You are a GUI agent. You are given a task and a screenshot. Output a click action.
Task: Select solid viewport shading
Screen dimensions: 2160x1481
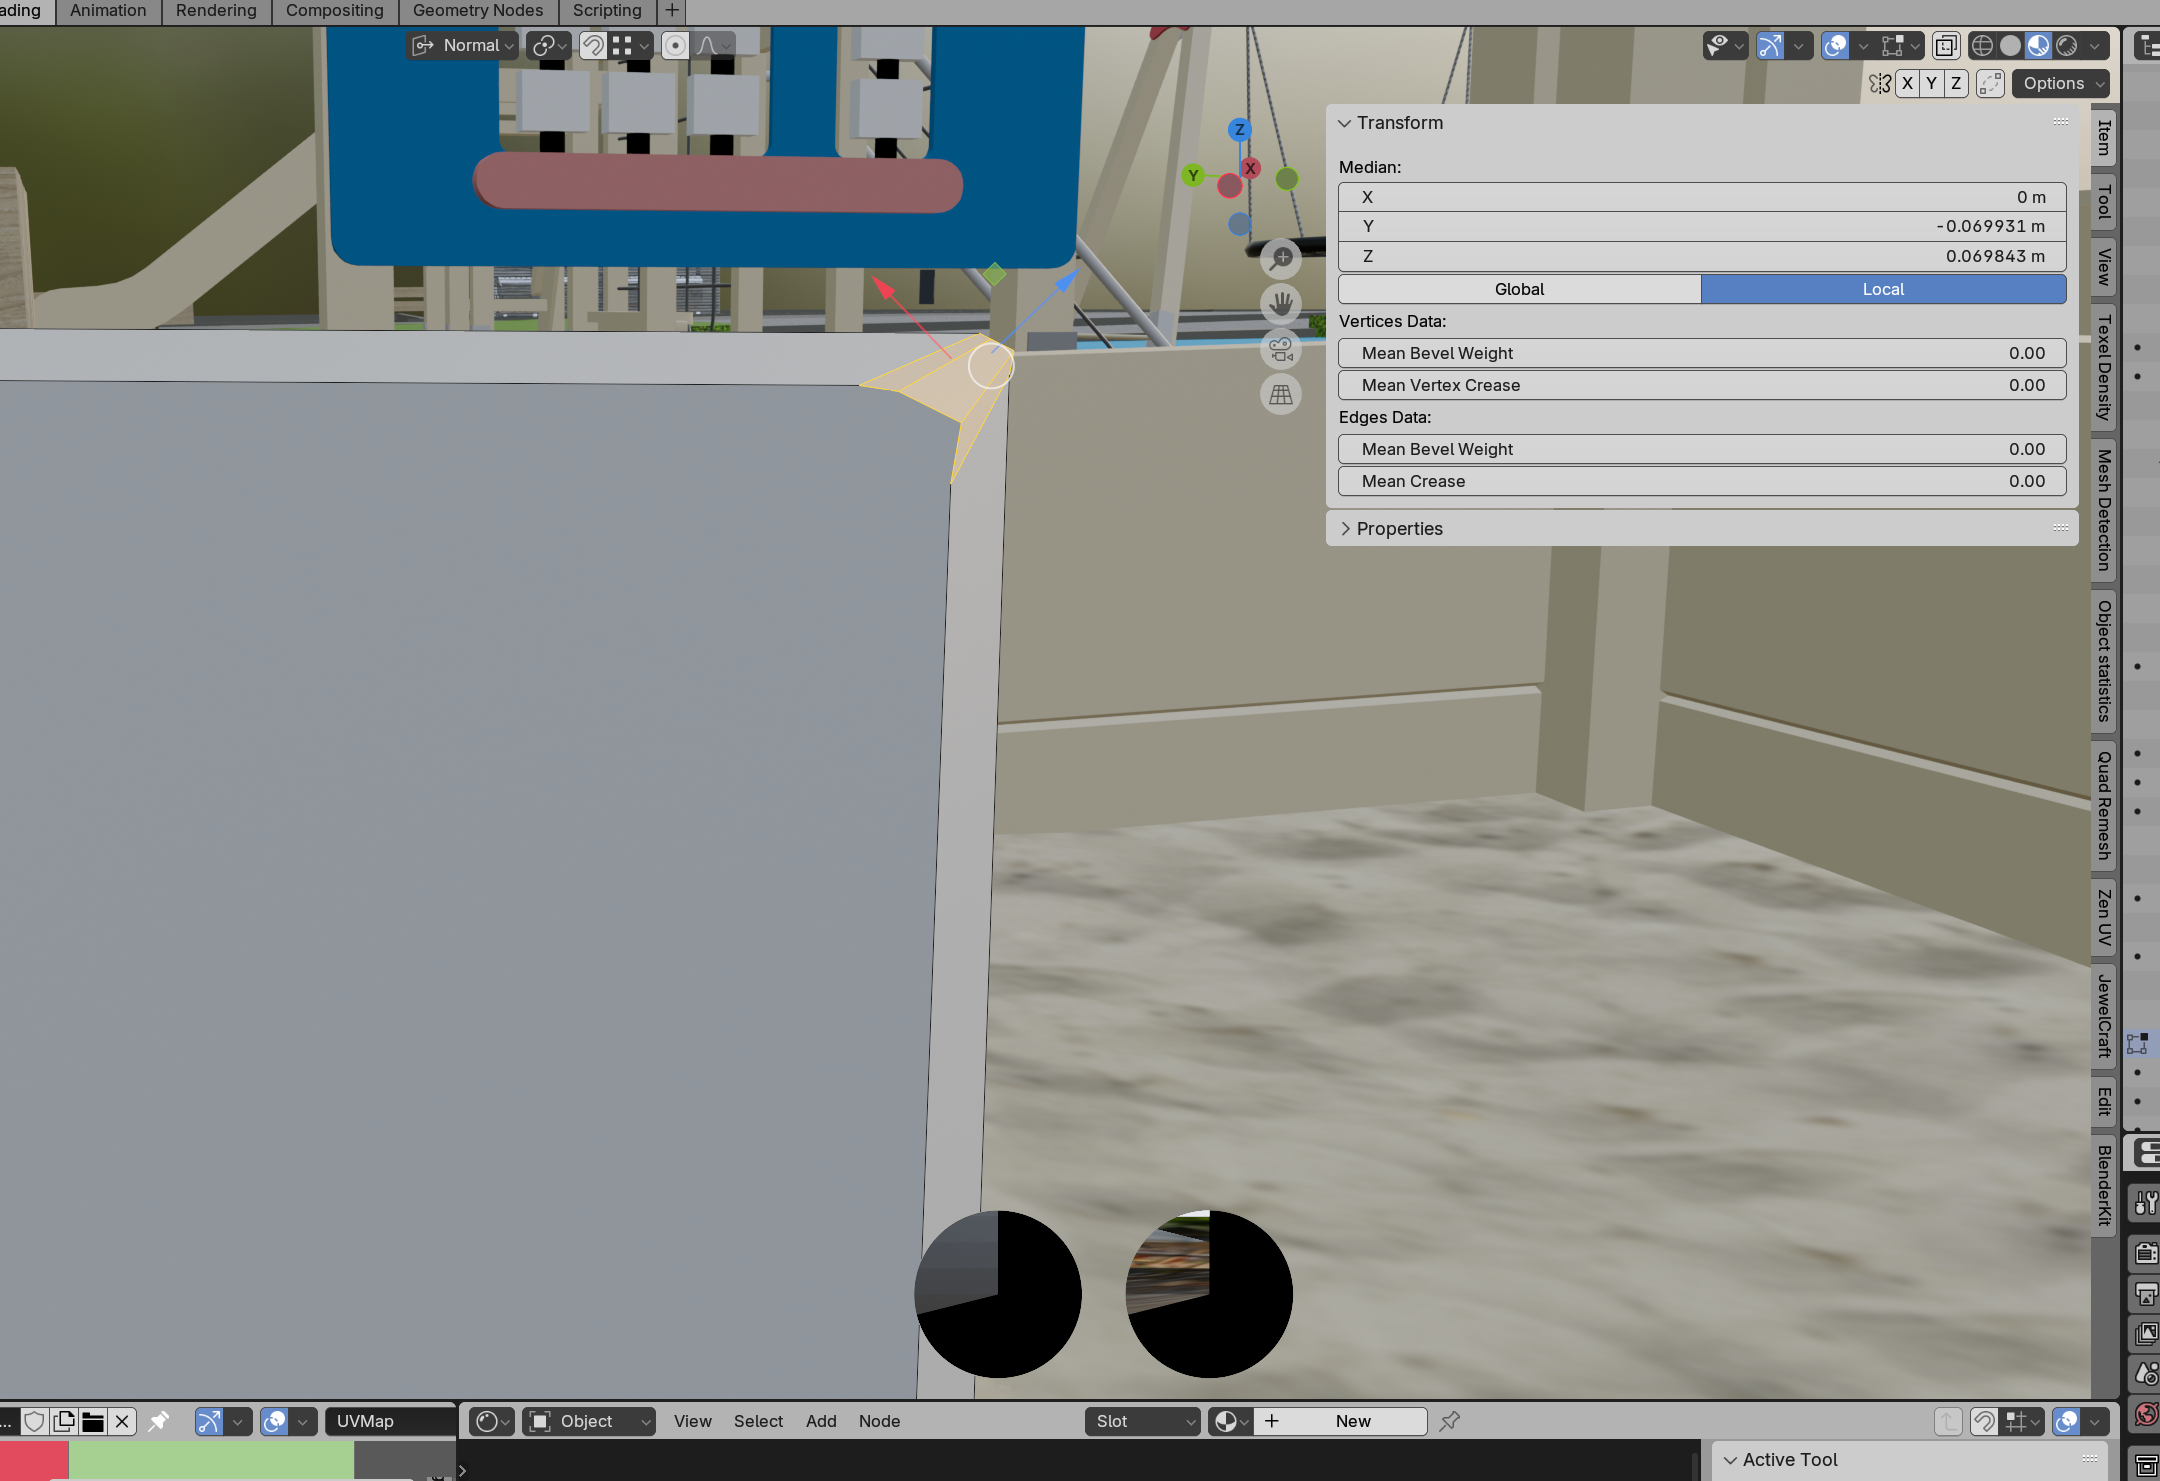[x=2010, y=46]
